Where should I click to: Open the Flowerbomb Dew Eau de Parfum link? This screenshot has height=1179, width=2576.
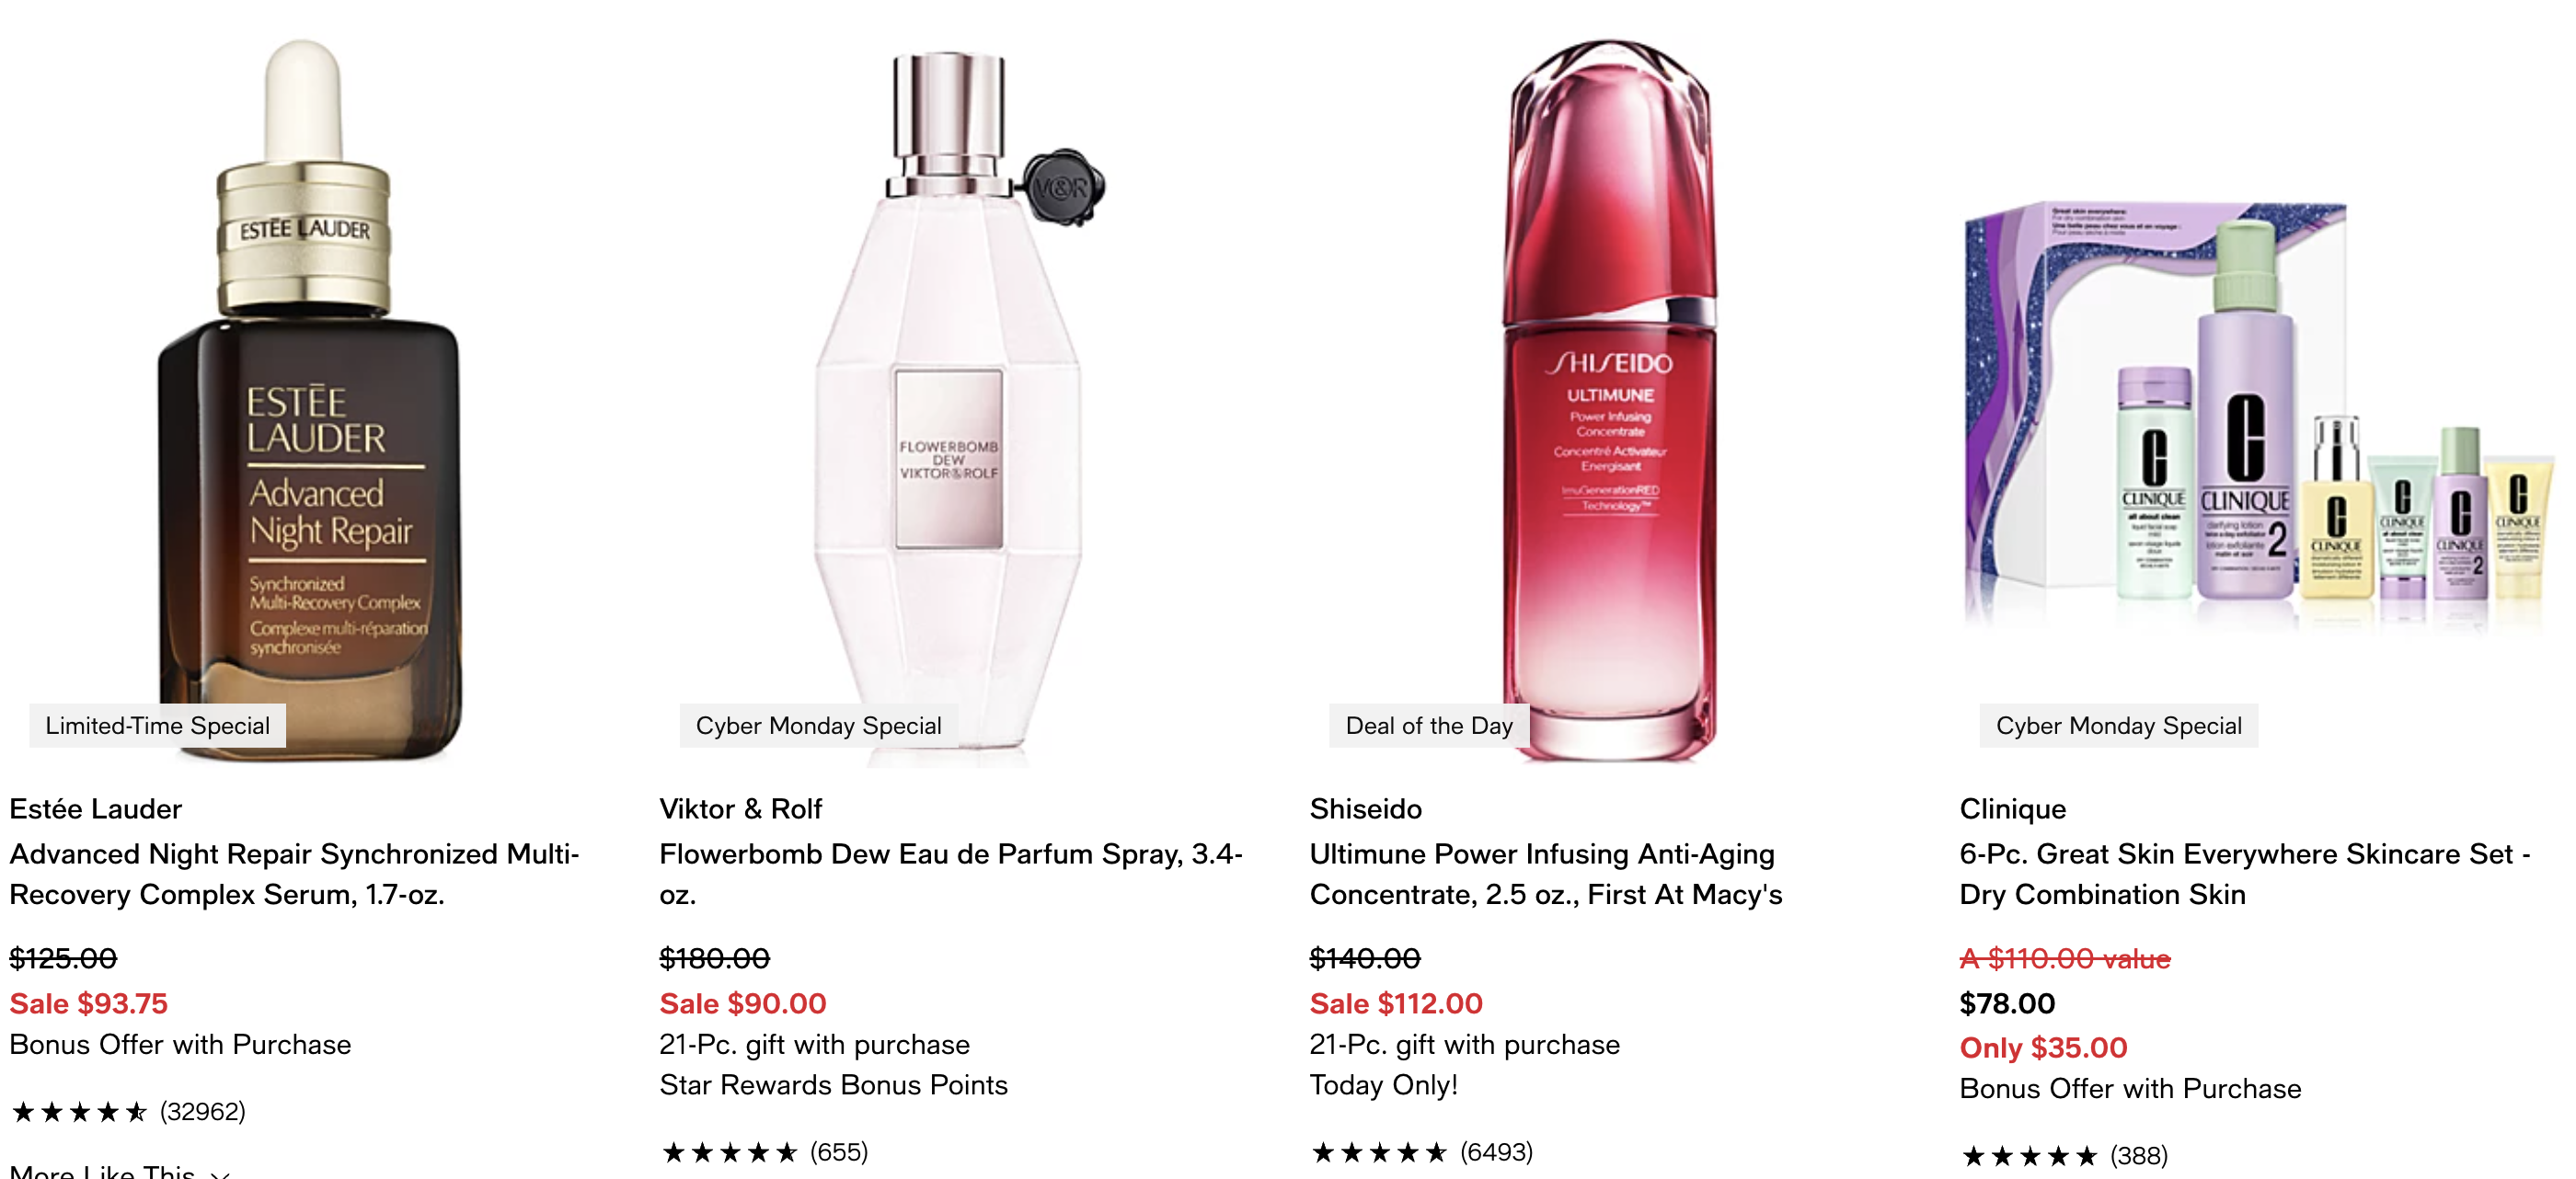[951, 874]
